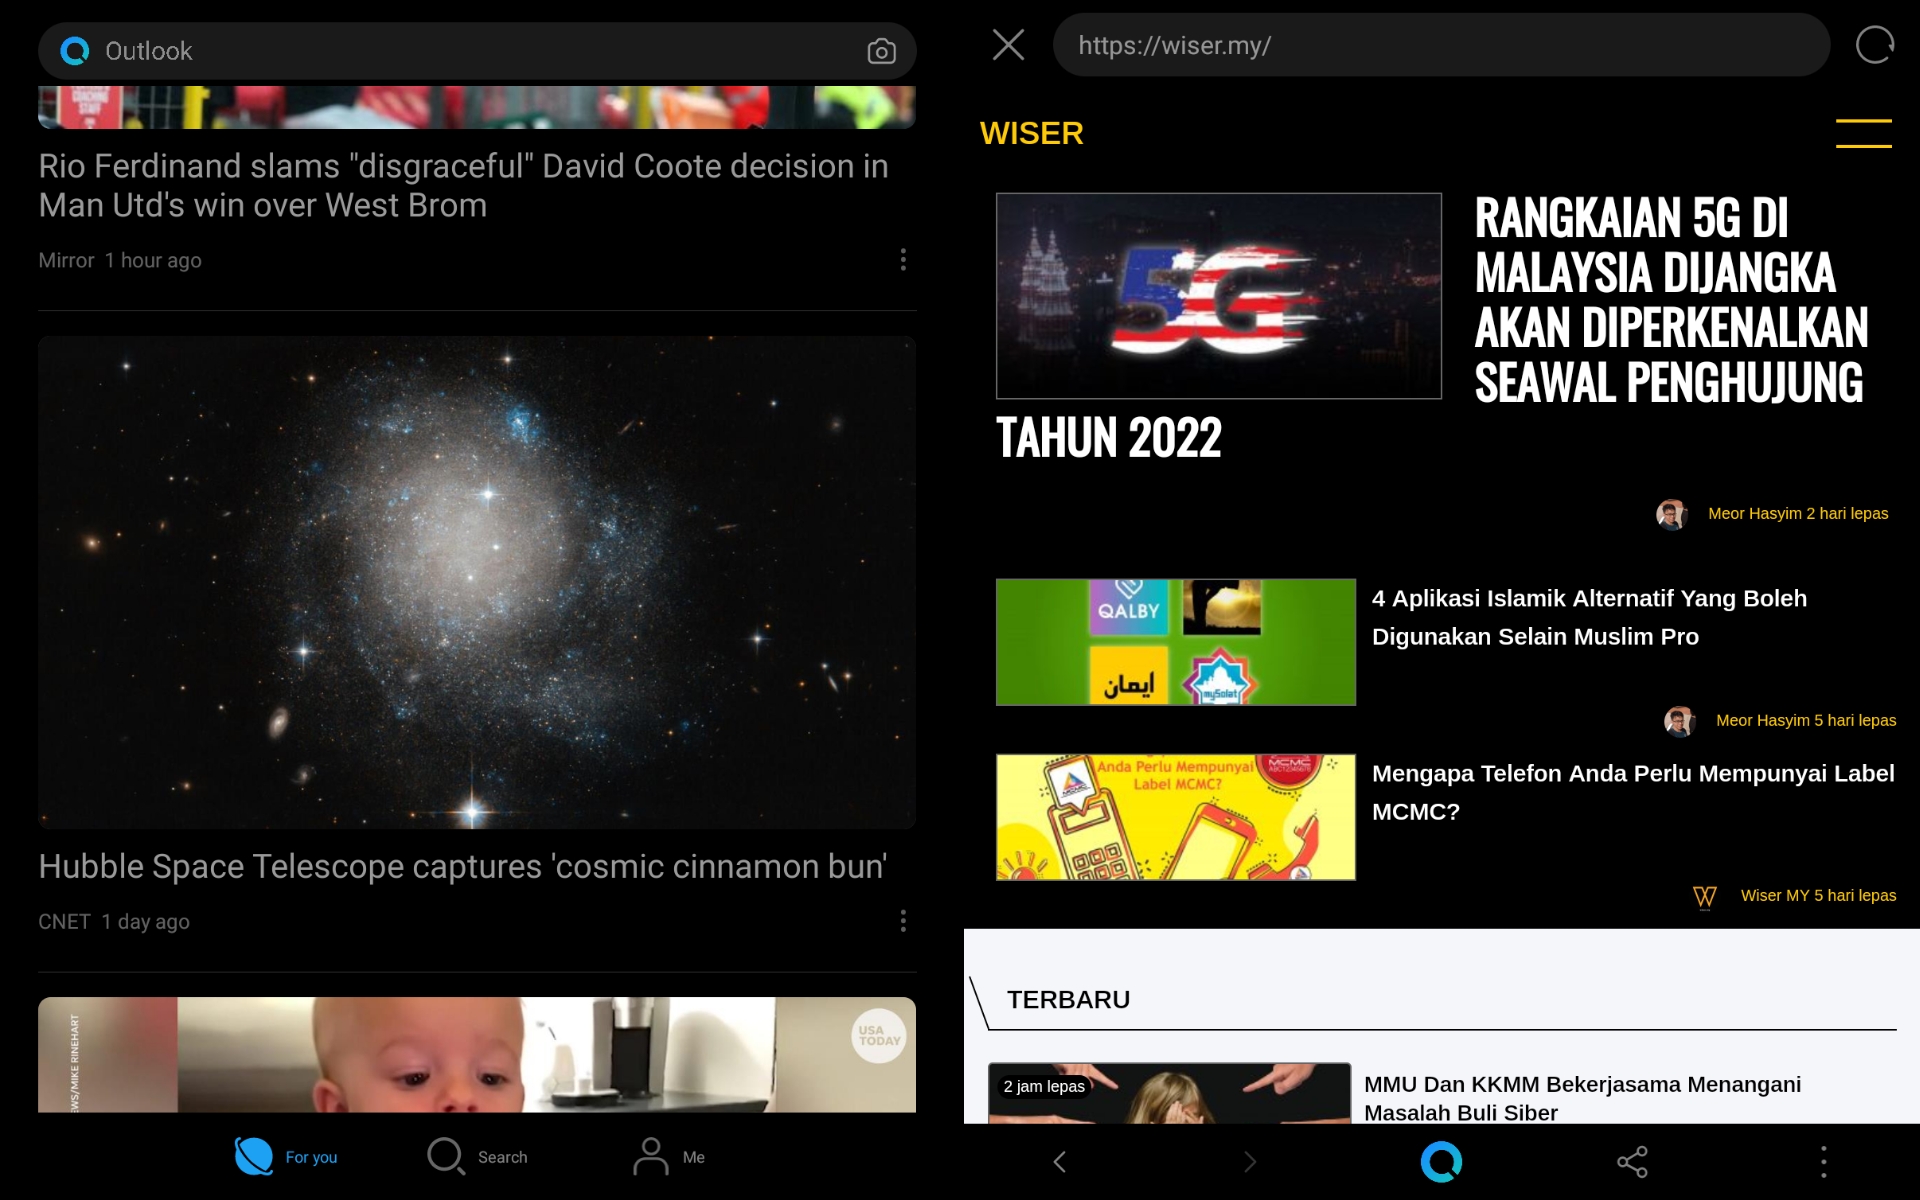
Task: Tap the camera search icon
Action: click(880, 51)
